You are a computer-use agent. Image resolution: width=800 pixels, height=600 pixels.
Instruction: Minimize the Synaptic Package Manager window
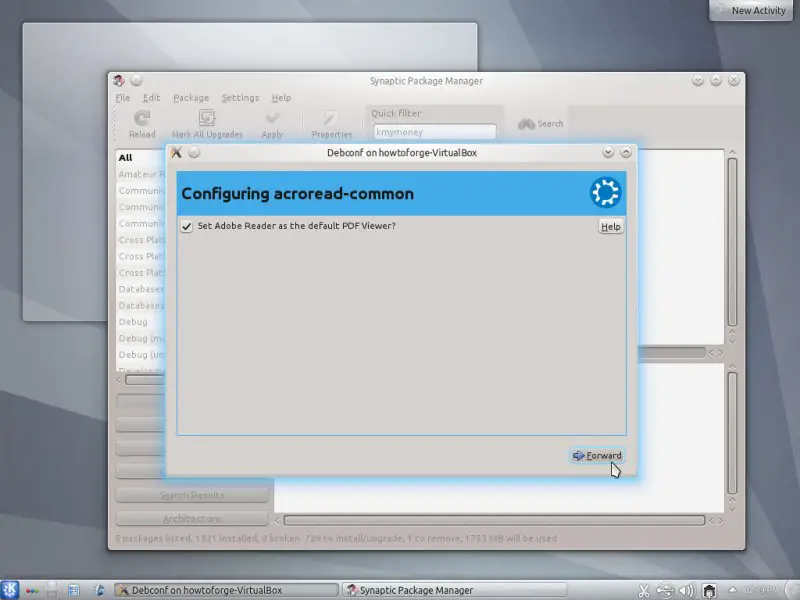pos(698,80)
